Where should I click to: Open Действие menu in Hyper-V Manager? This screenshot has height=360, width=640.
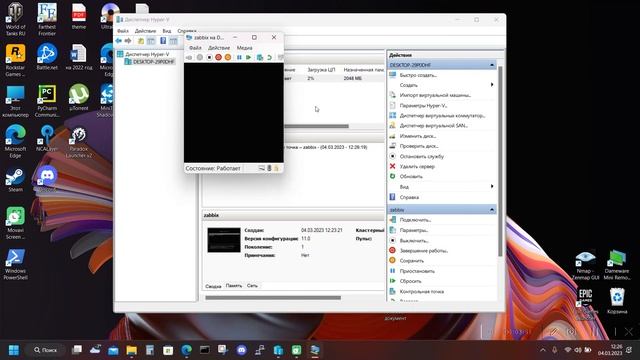click(145, 31)
